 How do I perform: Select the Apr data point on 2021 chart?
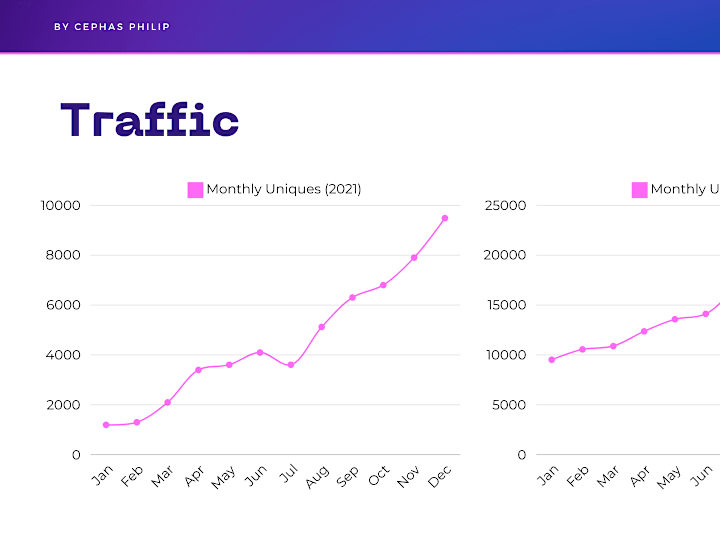pos(198,370)
